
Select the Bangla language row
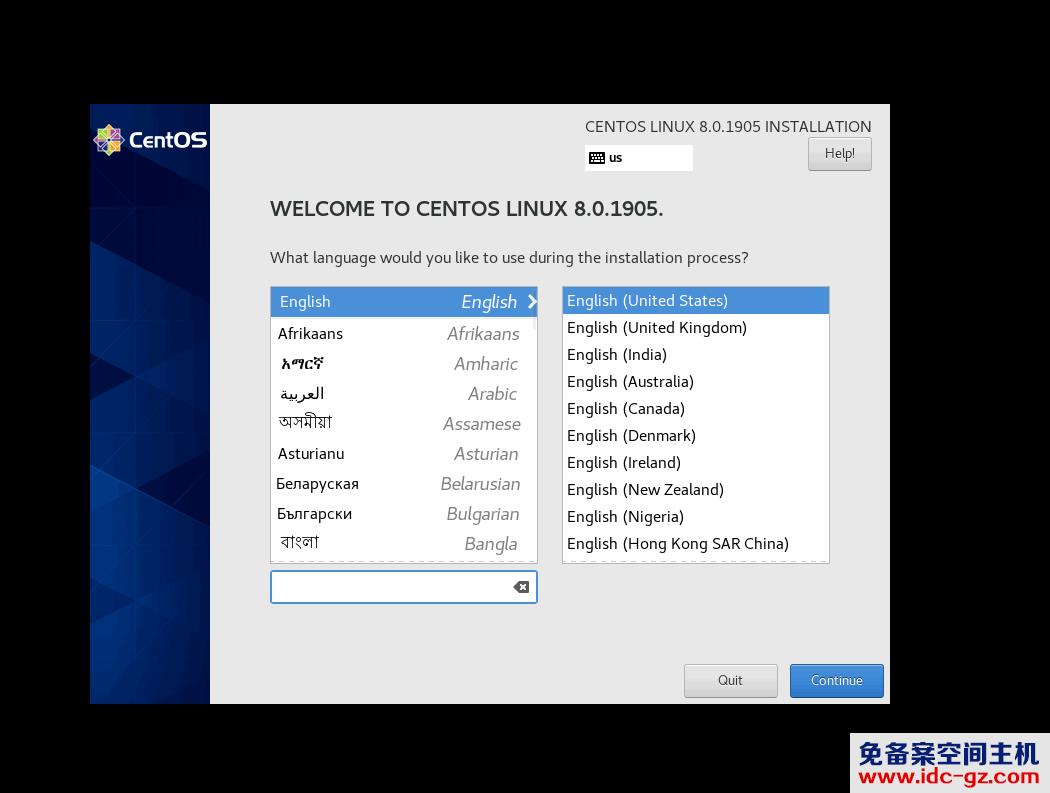(x=404, y=544)
